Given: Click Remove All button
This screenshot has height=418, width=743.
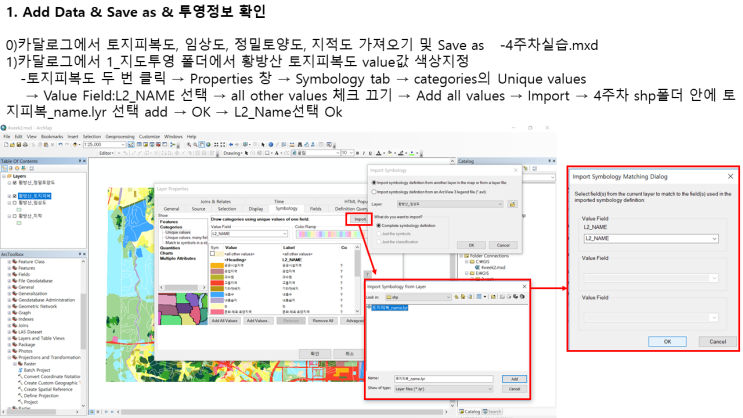Looking at the screenshot, I should click(x=323, y=320).
